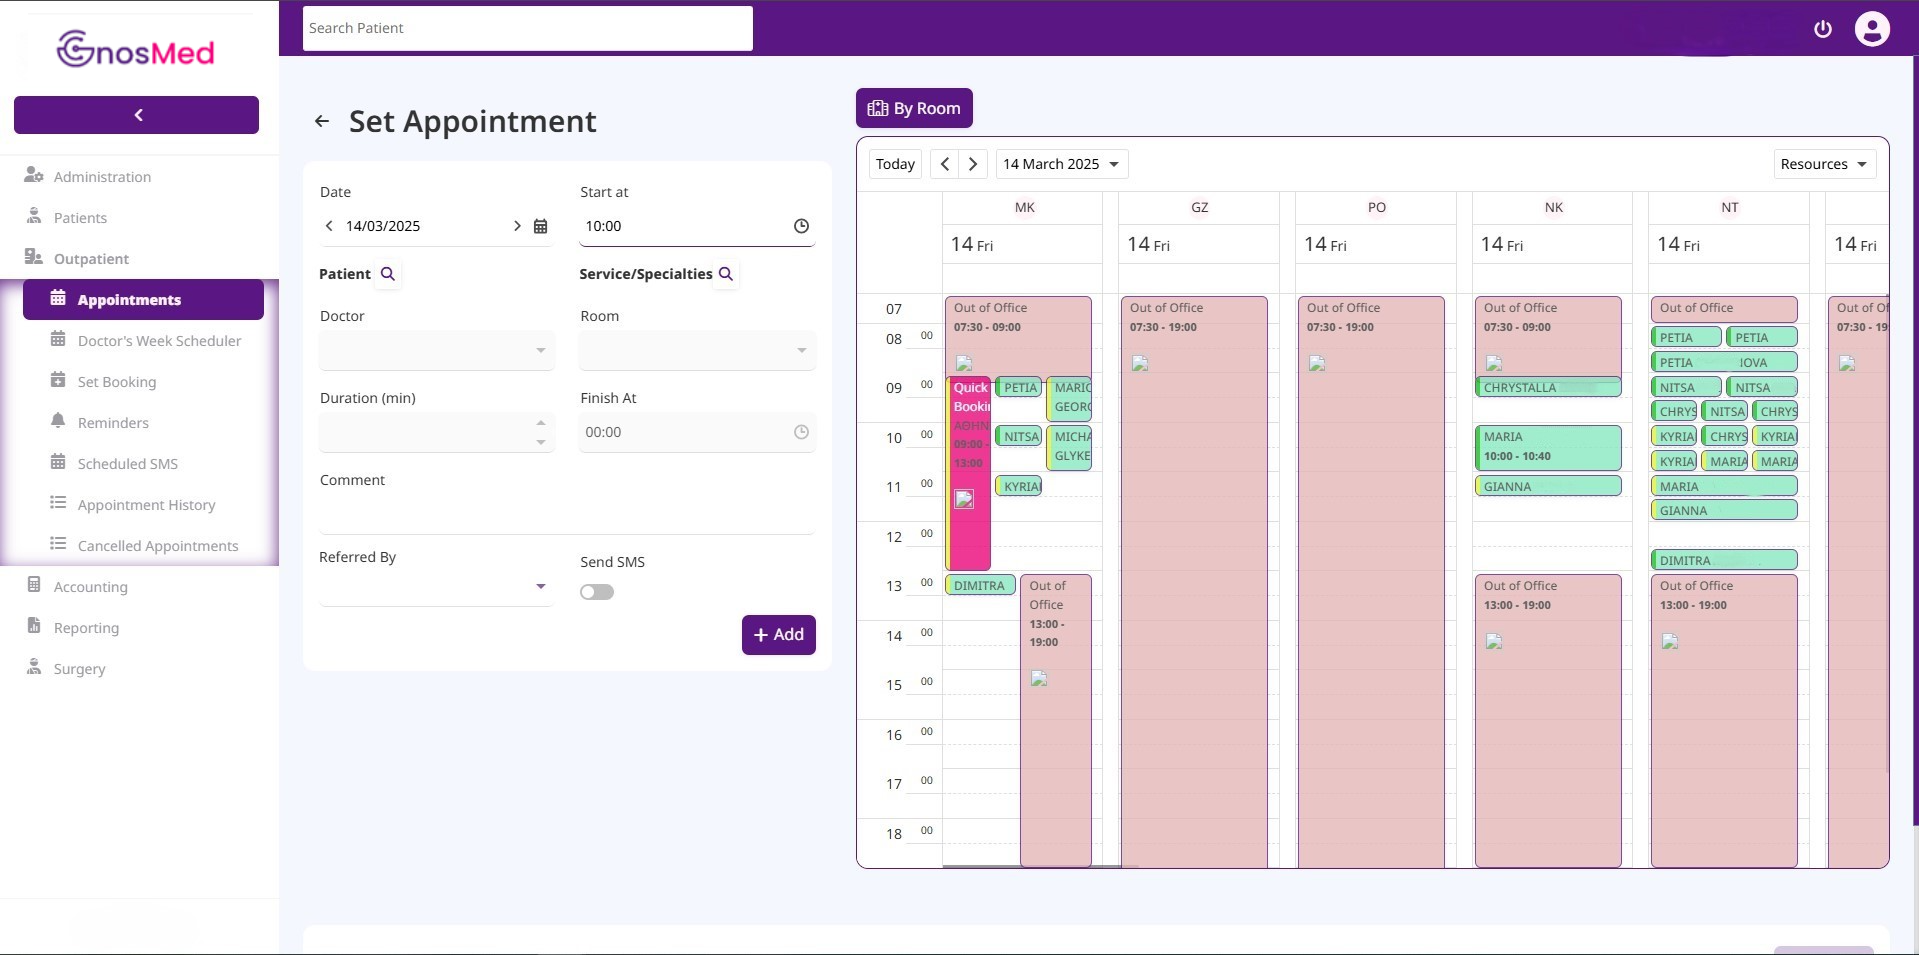Open the Room dropdown

pyautogui.click(x=696, y=350)
